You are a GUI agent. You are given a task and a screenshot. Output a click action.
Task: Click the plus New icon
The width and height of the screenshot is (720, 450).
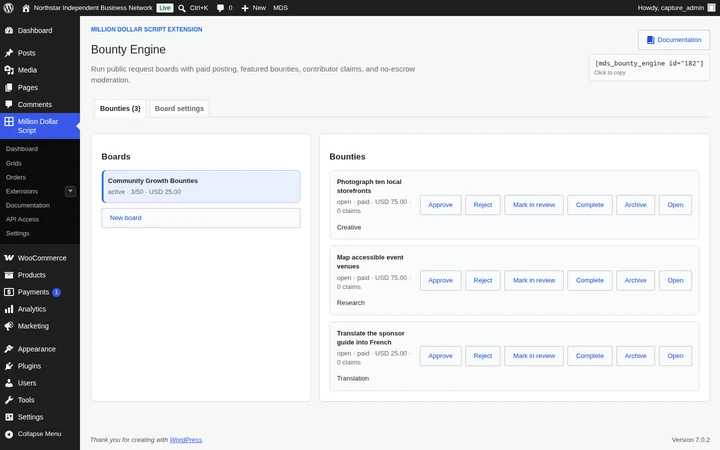[245, 8]
